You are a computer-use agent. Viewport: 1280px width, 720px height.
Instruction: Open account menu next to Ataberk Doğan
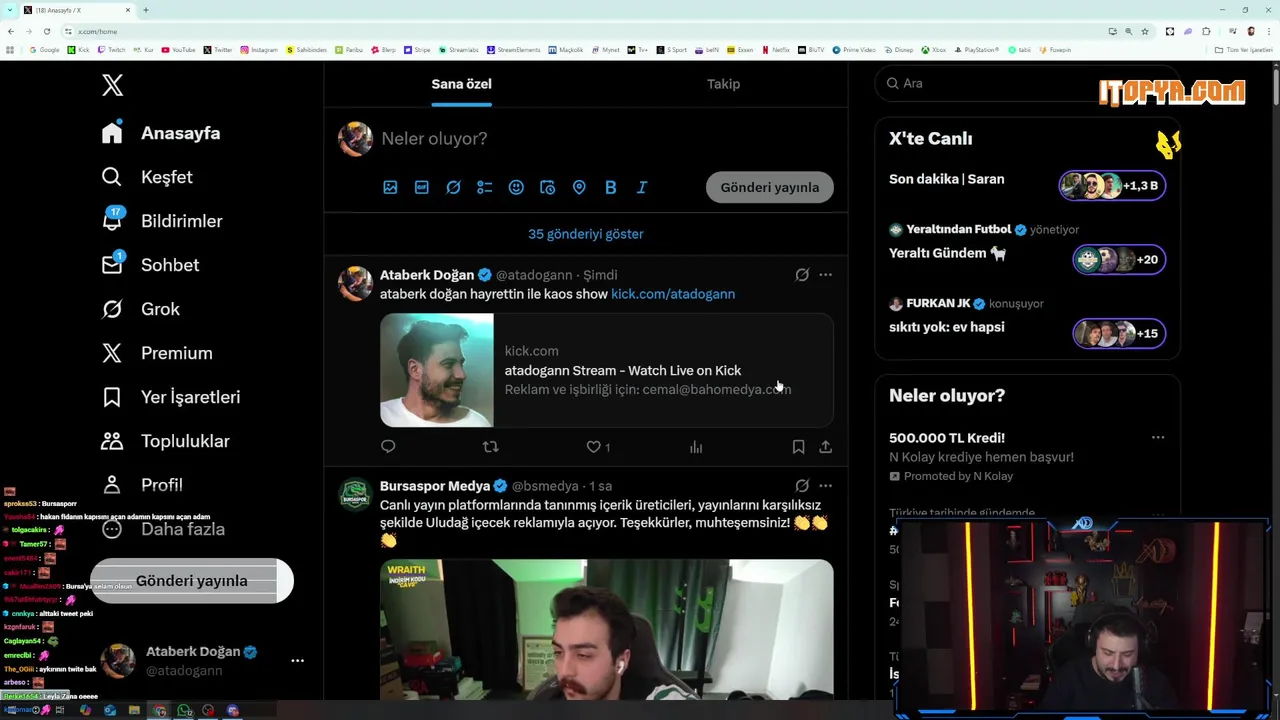tap(297, 661)
